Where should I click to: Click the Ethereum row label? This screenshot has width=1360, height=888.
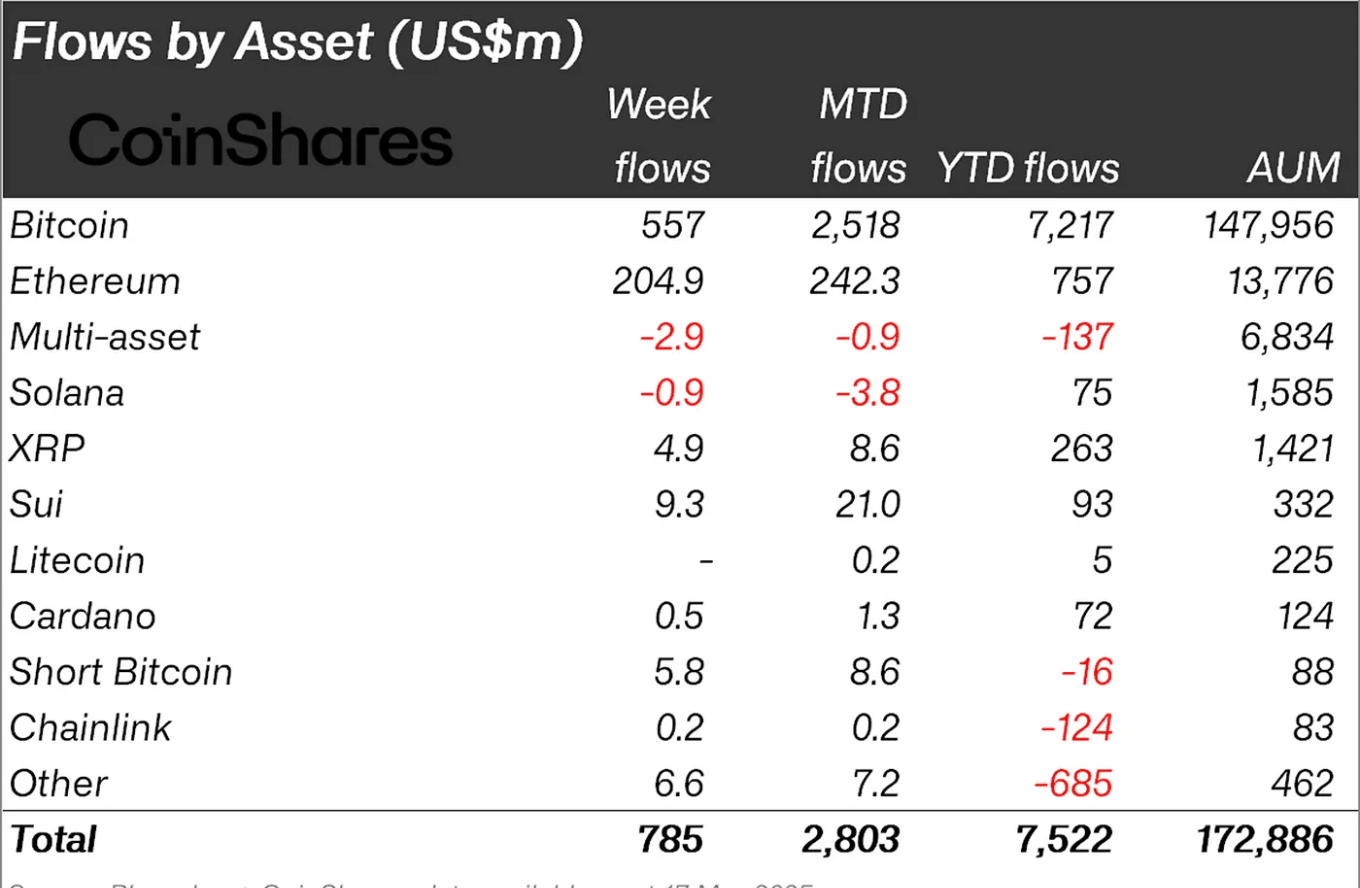coord(95,281)
